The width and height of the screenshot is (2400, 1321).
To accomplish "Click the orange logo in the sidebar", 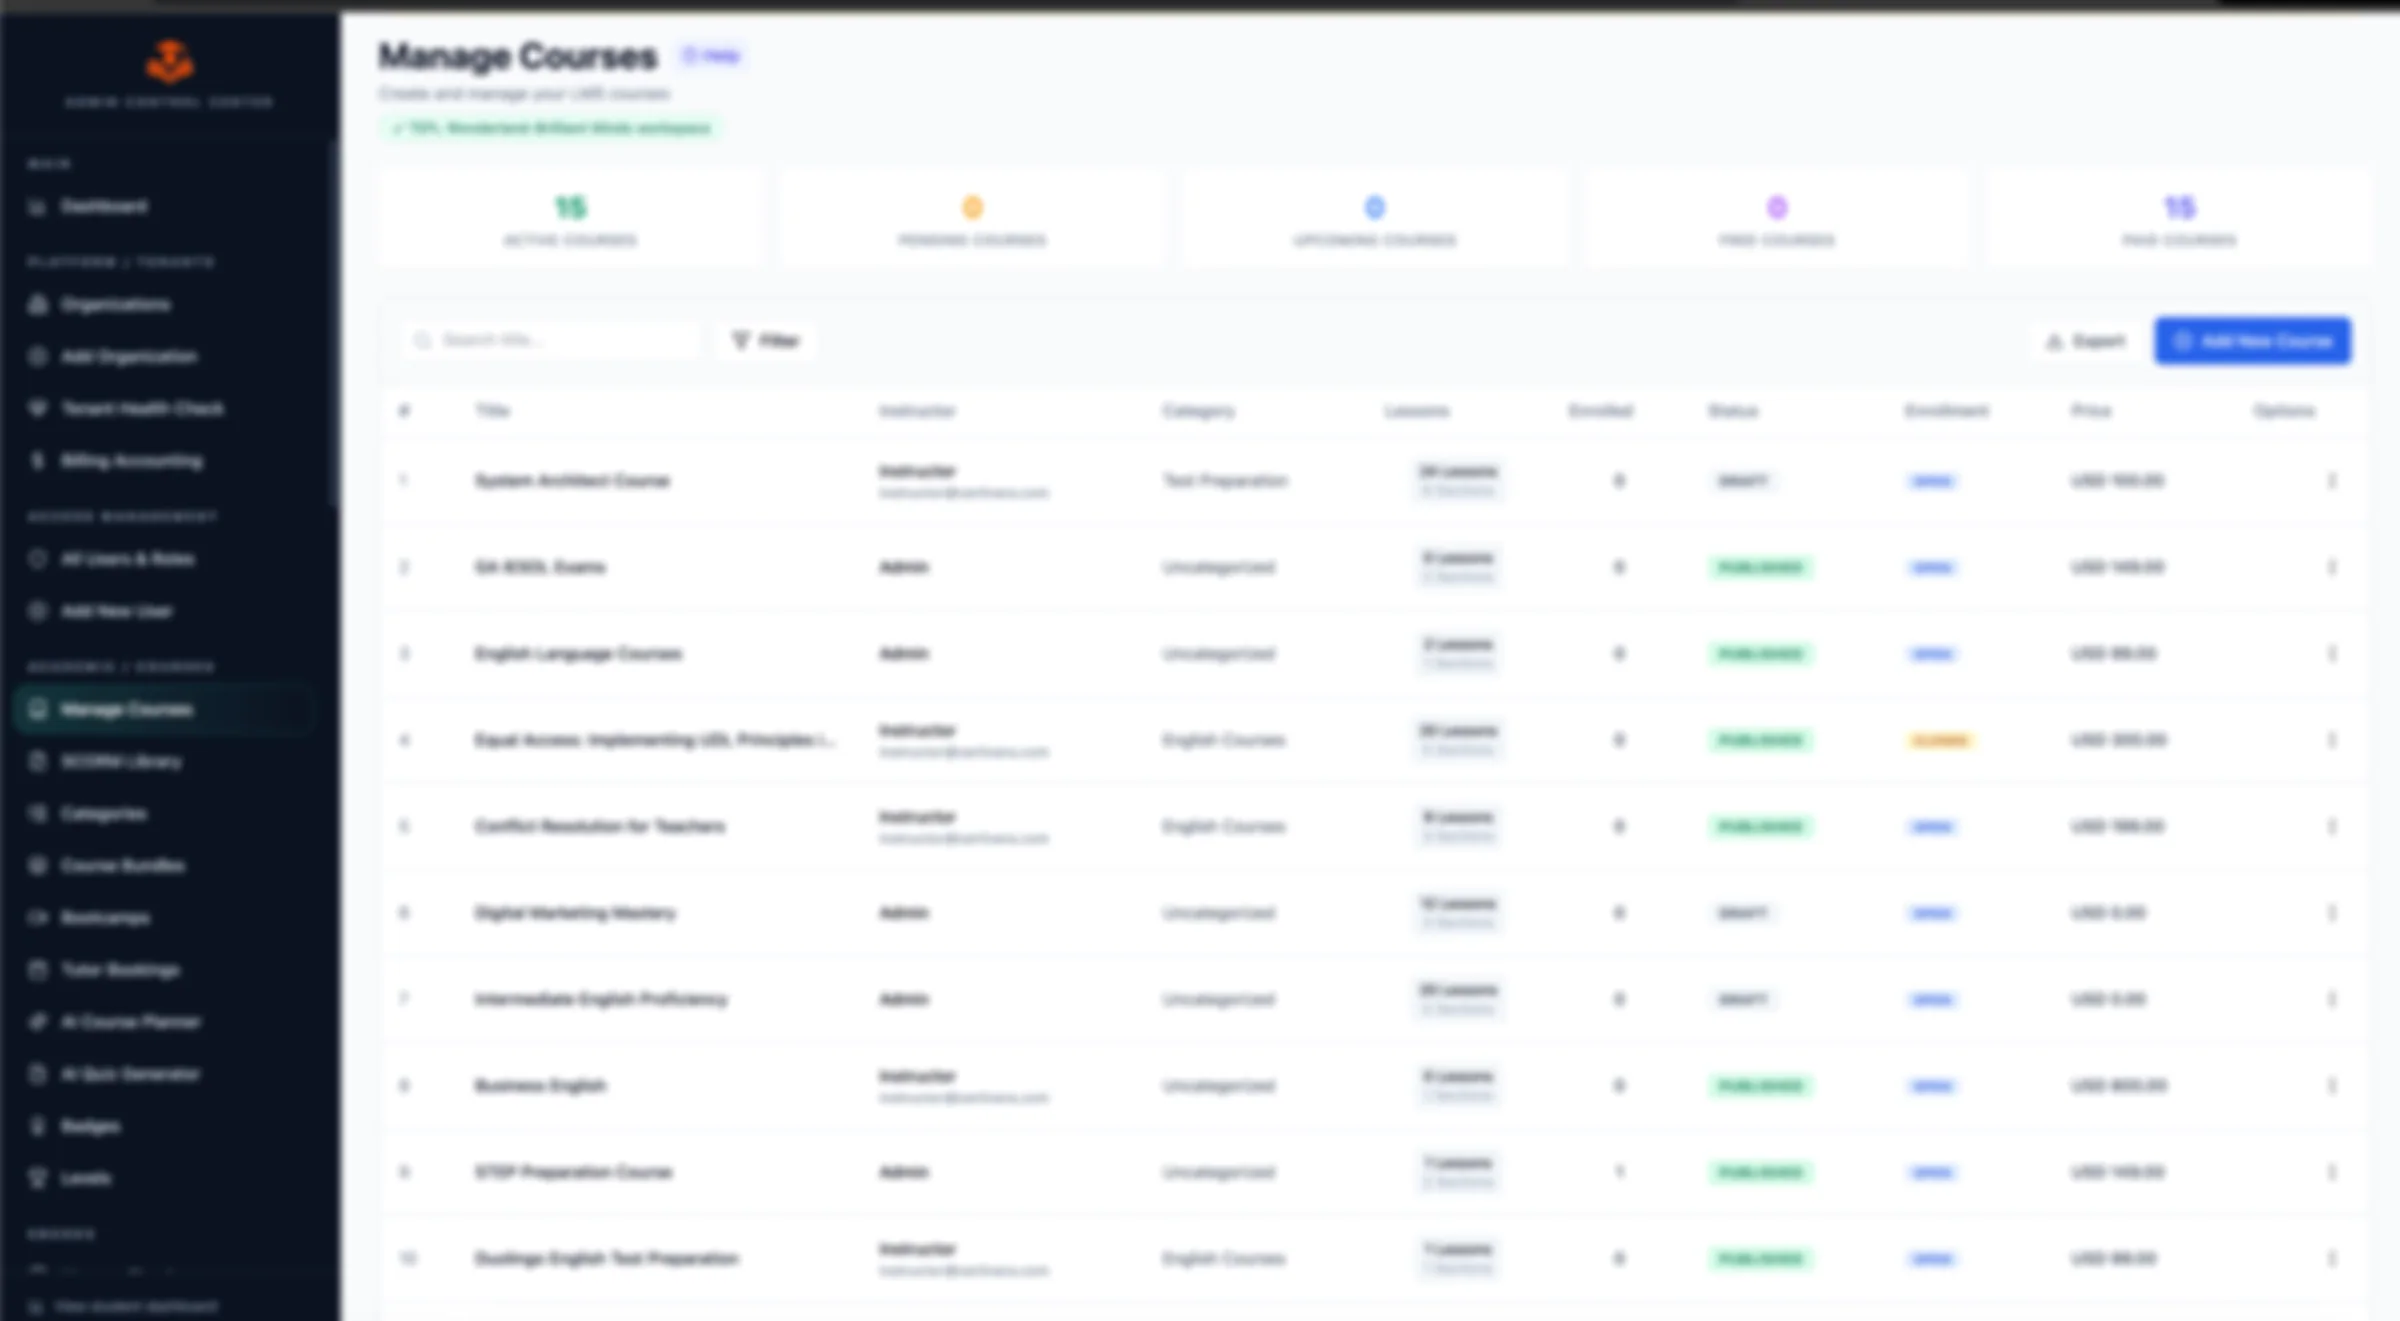I will click(169, 62).
